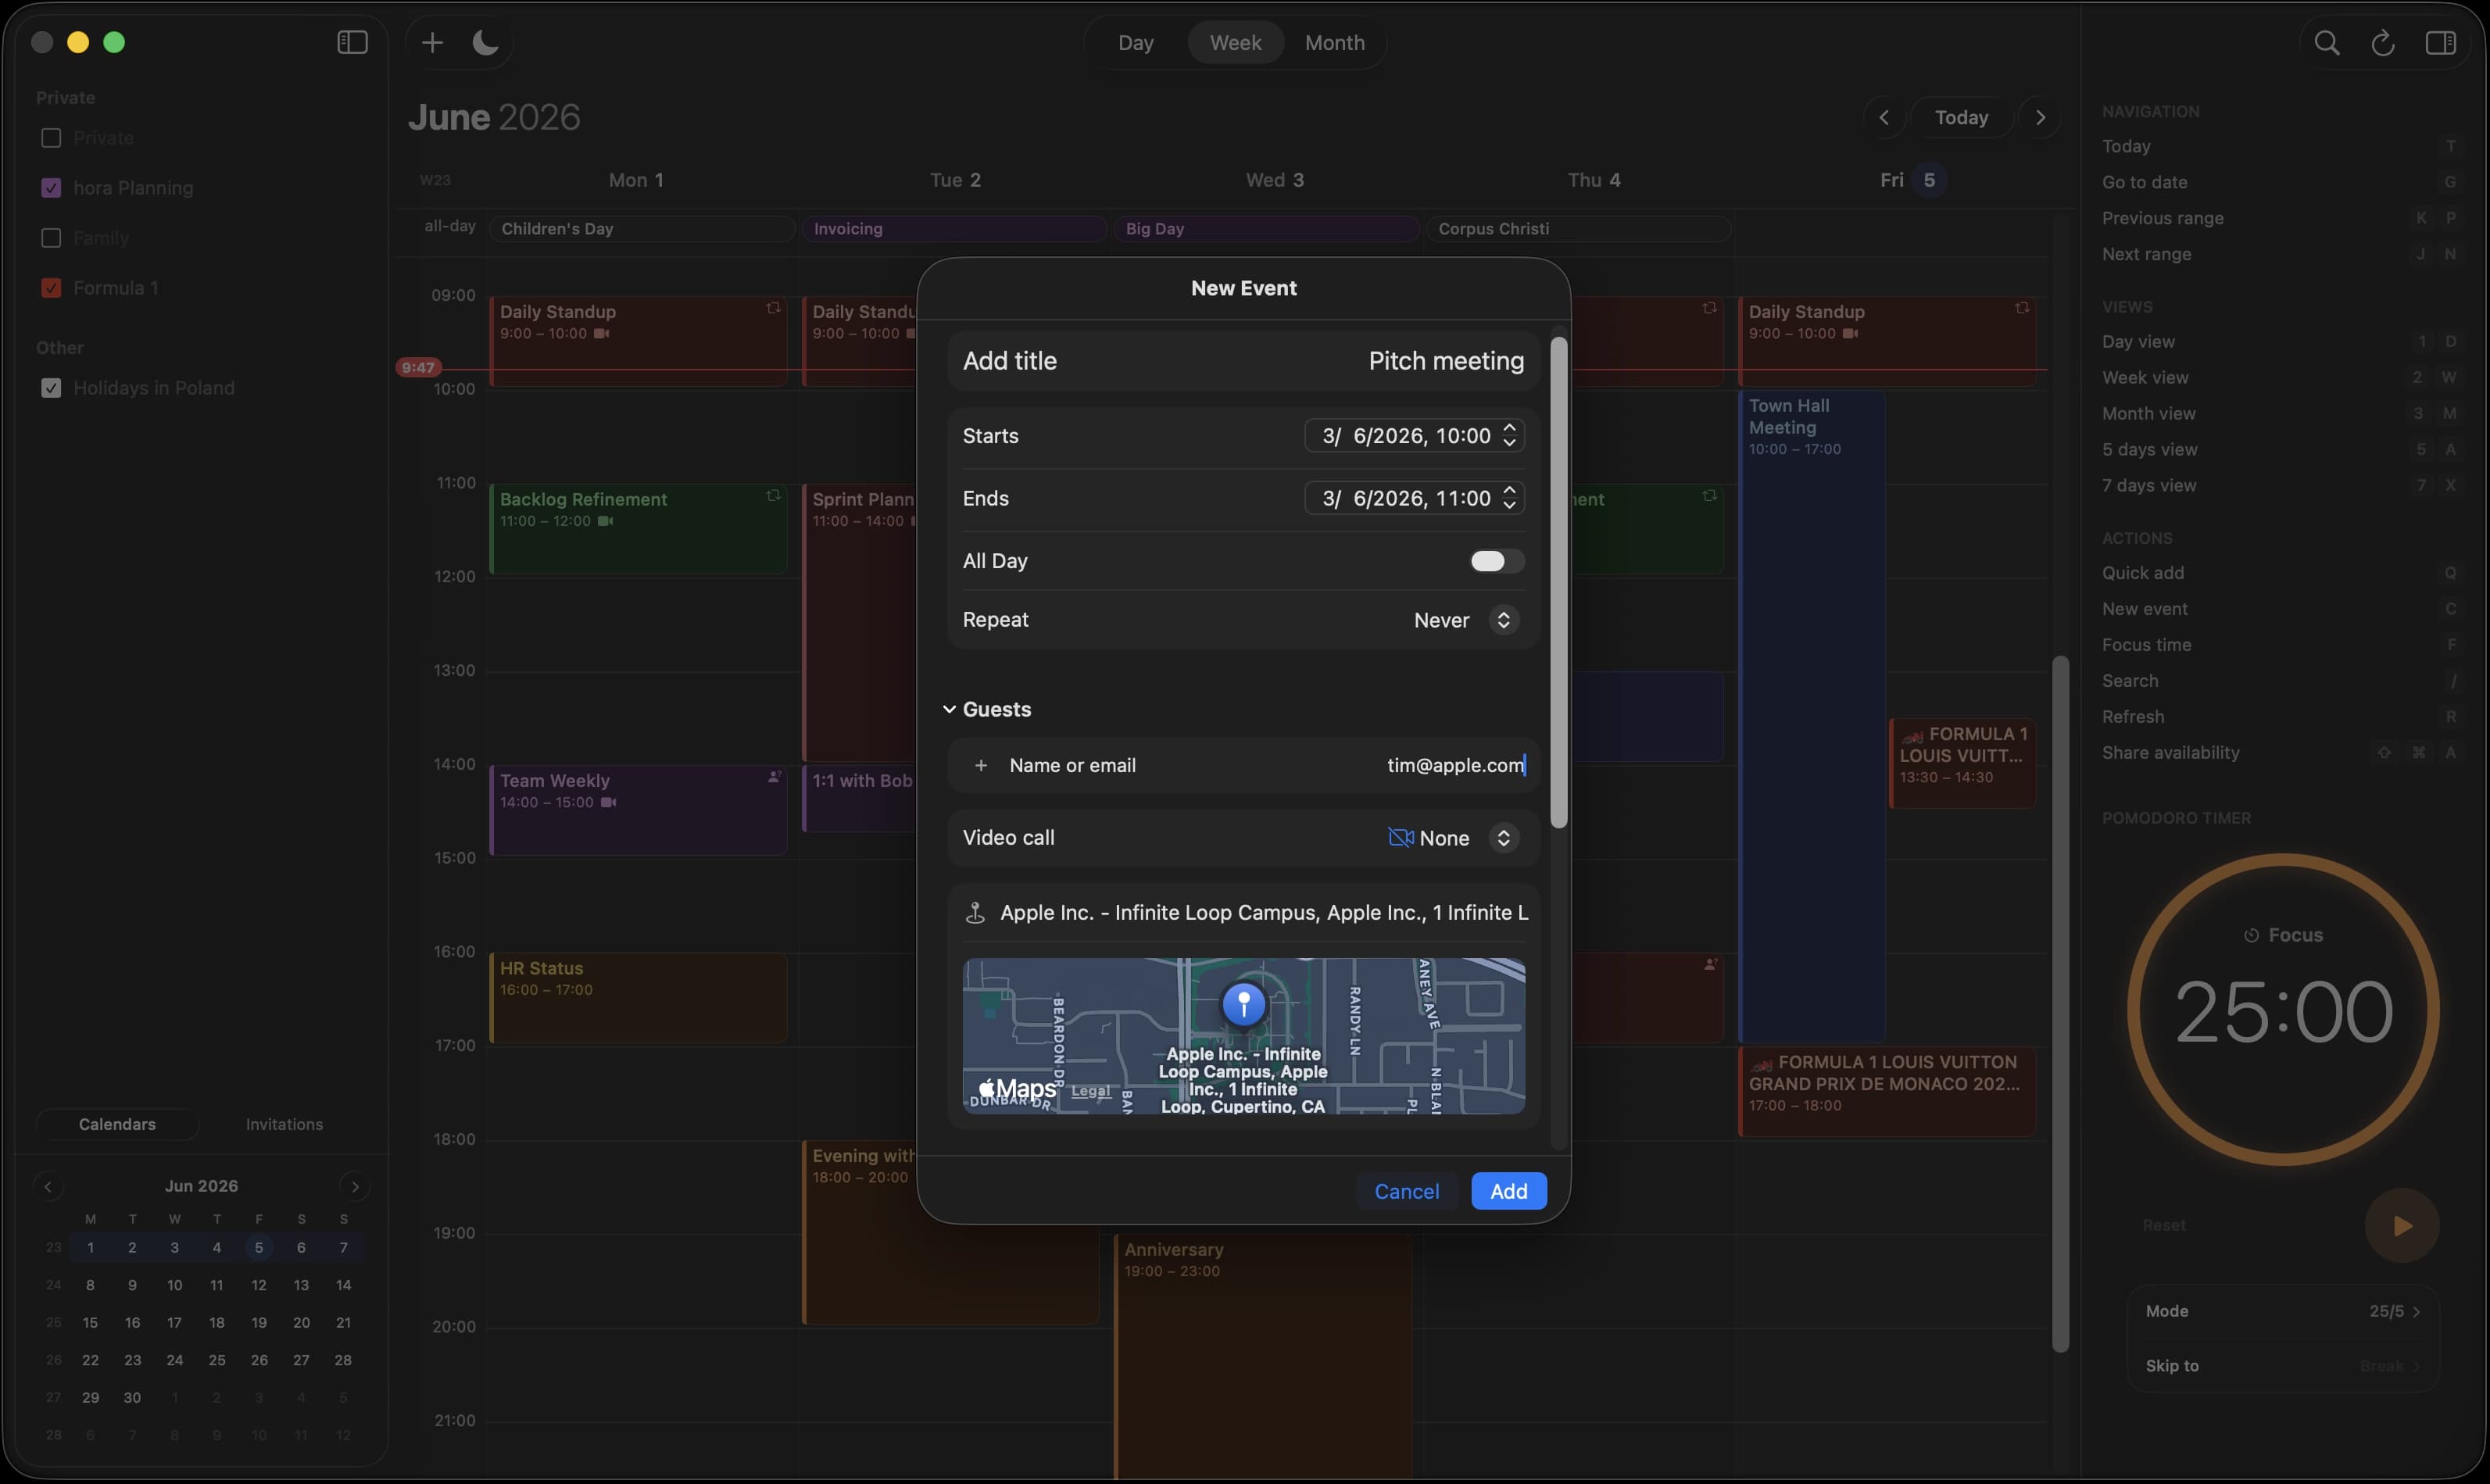Start the Pomodoro timer play button
The image size is (2490, 1484).
(2402, 1225)
